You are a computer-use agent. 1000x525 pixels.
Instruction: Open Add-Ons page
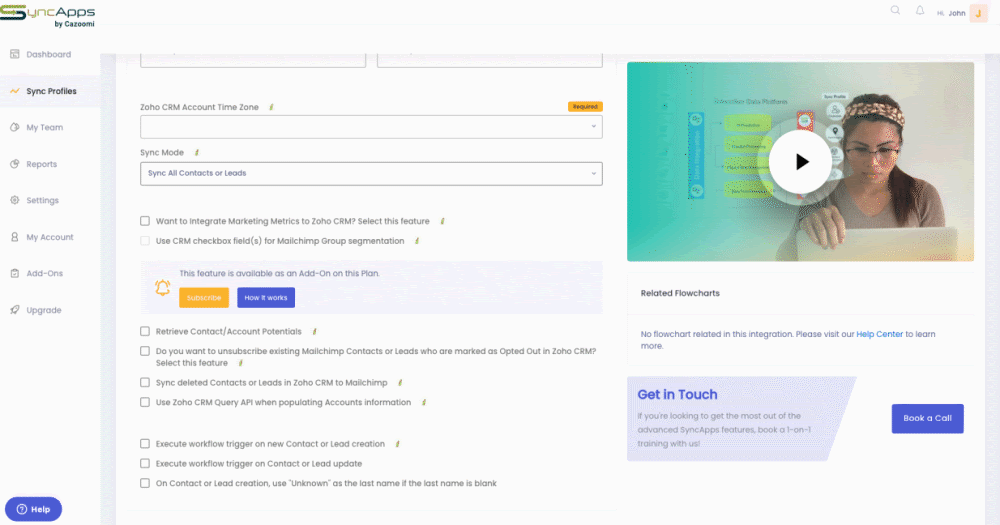pyautogui.click(x=45, y=274)
